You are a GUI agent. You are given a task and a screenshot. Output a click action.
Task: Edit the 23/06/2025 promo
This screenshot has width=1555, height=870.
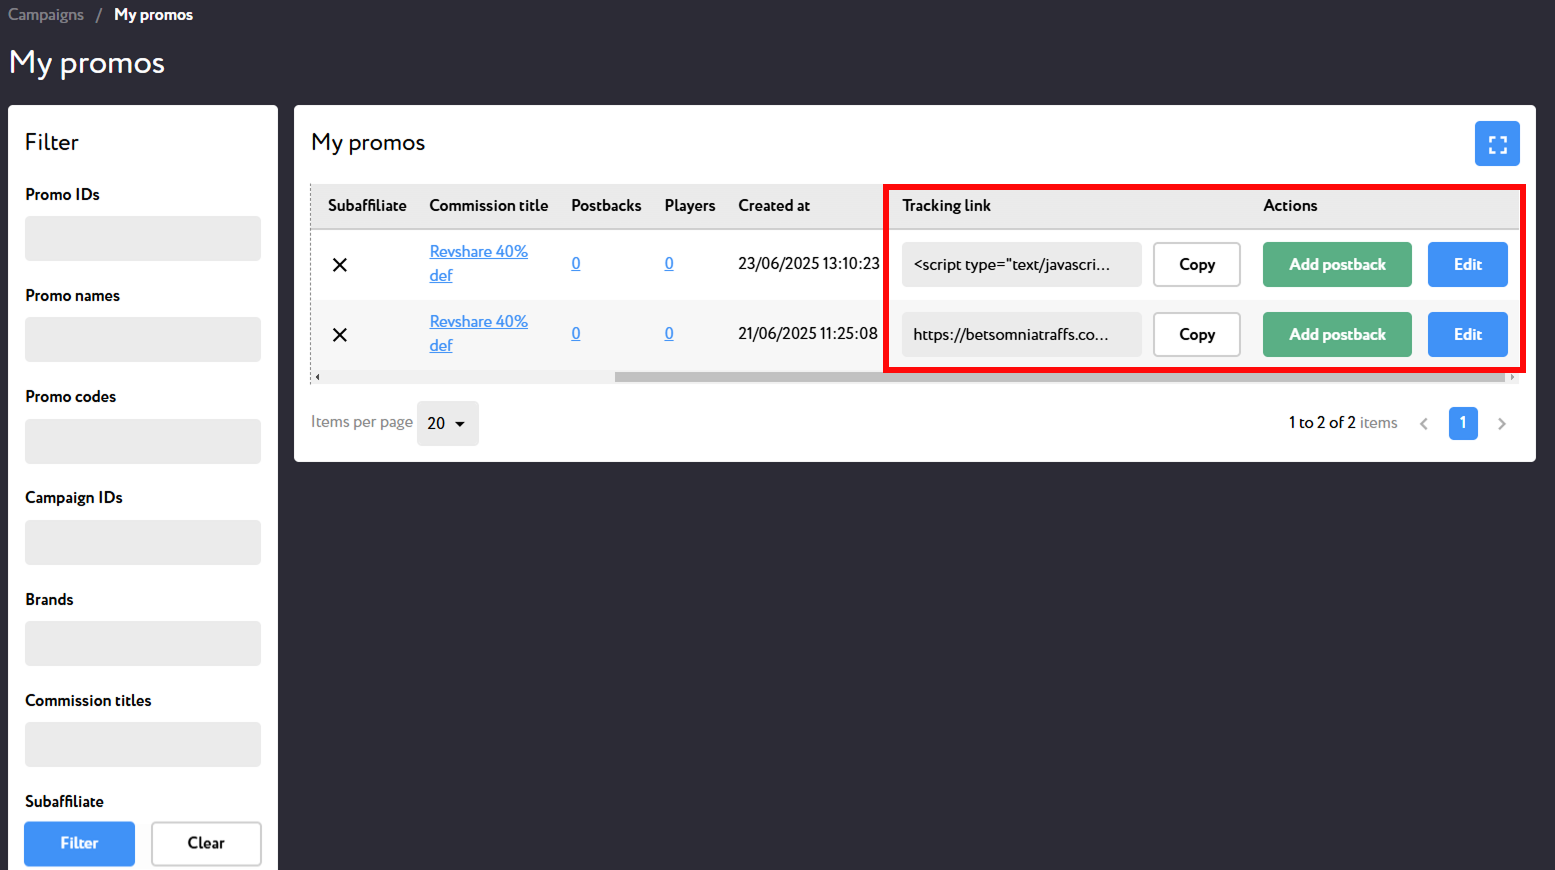coord(1468,264)
